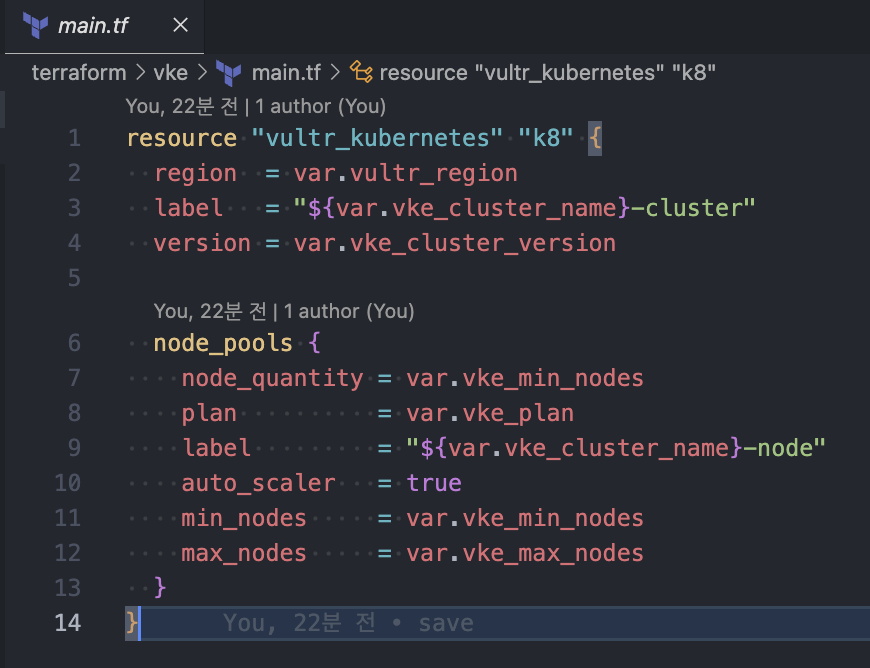Click var.vke_min_nodes on line 7
870x668 pixels.
coord(525,378)
